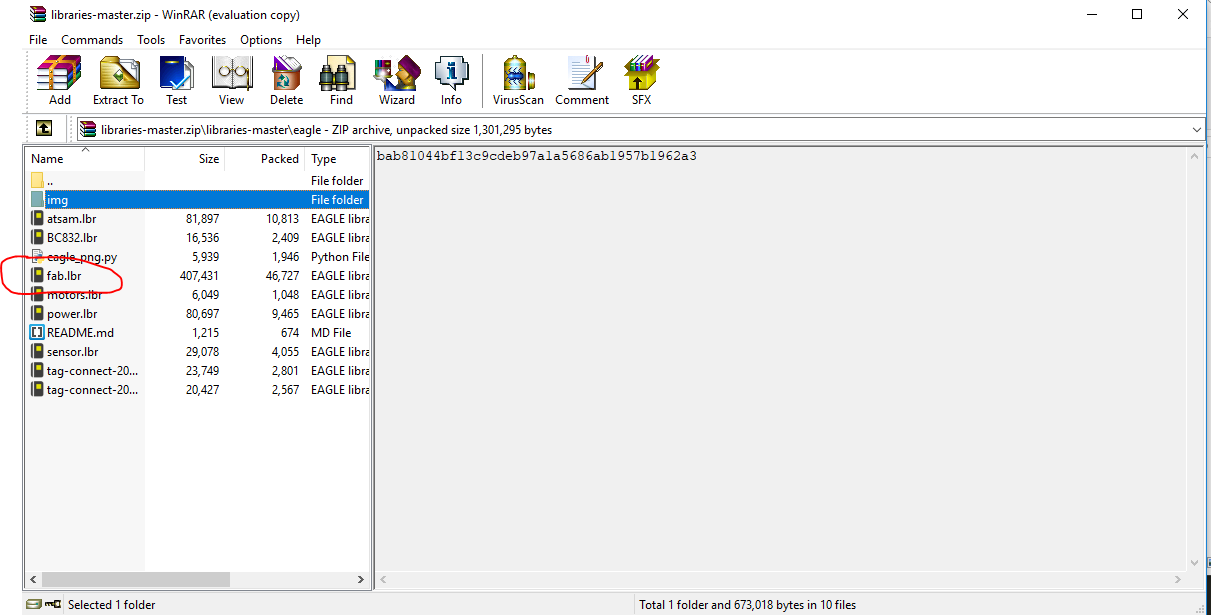Click packed value 10,813
The height and width of the screenshot is (615, 1211).
point(282,218)
